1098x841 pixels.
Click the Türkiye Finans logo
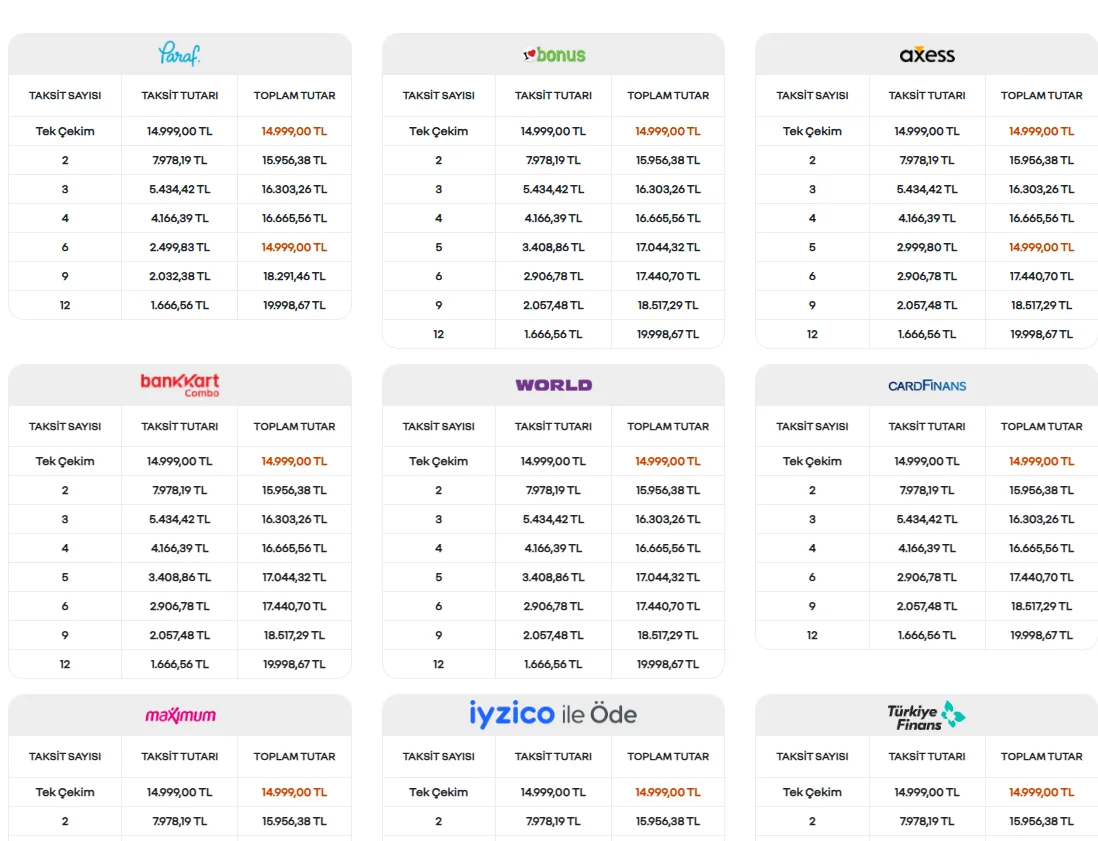pyautogui.click(x=927, y=716)
